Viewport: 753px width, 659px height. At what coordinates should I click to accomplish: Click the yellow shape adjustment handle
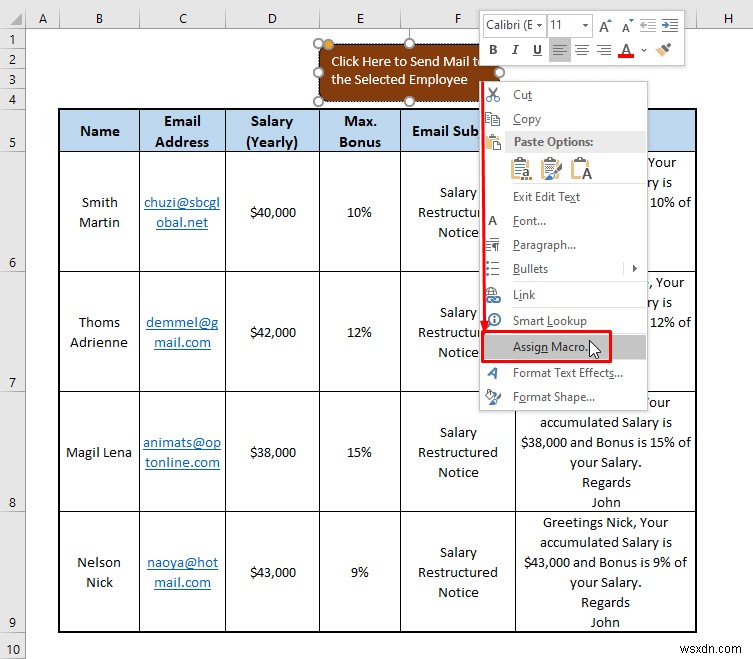tap(328, 44)
